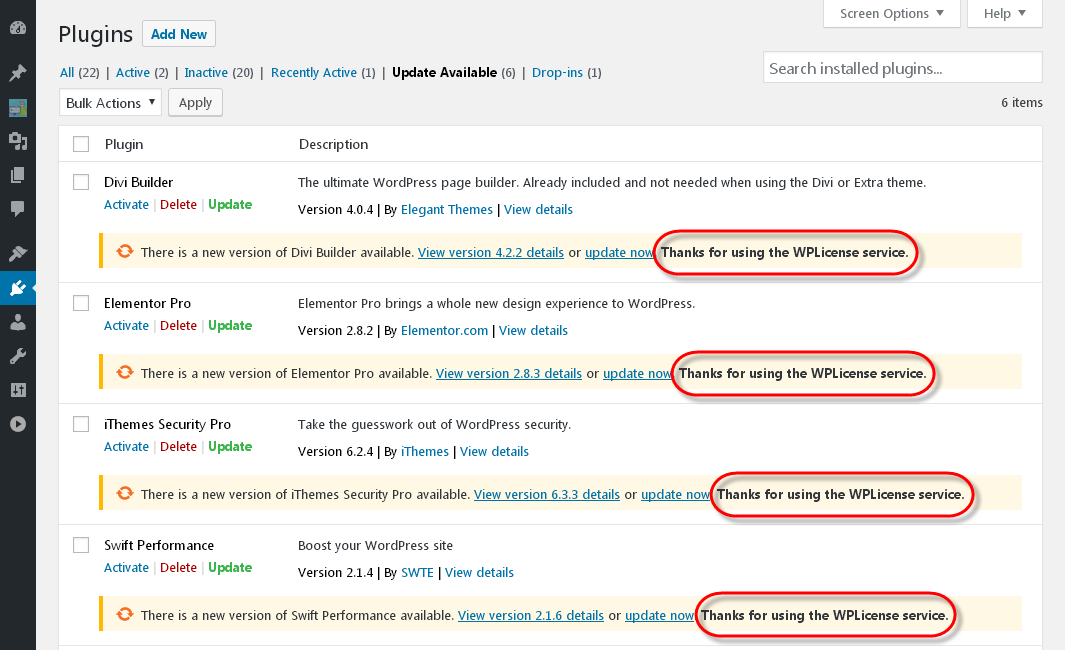The image size is (1065, 650).
Task: Filter by Active plugins
Action: (133, 73)
